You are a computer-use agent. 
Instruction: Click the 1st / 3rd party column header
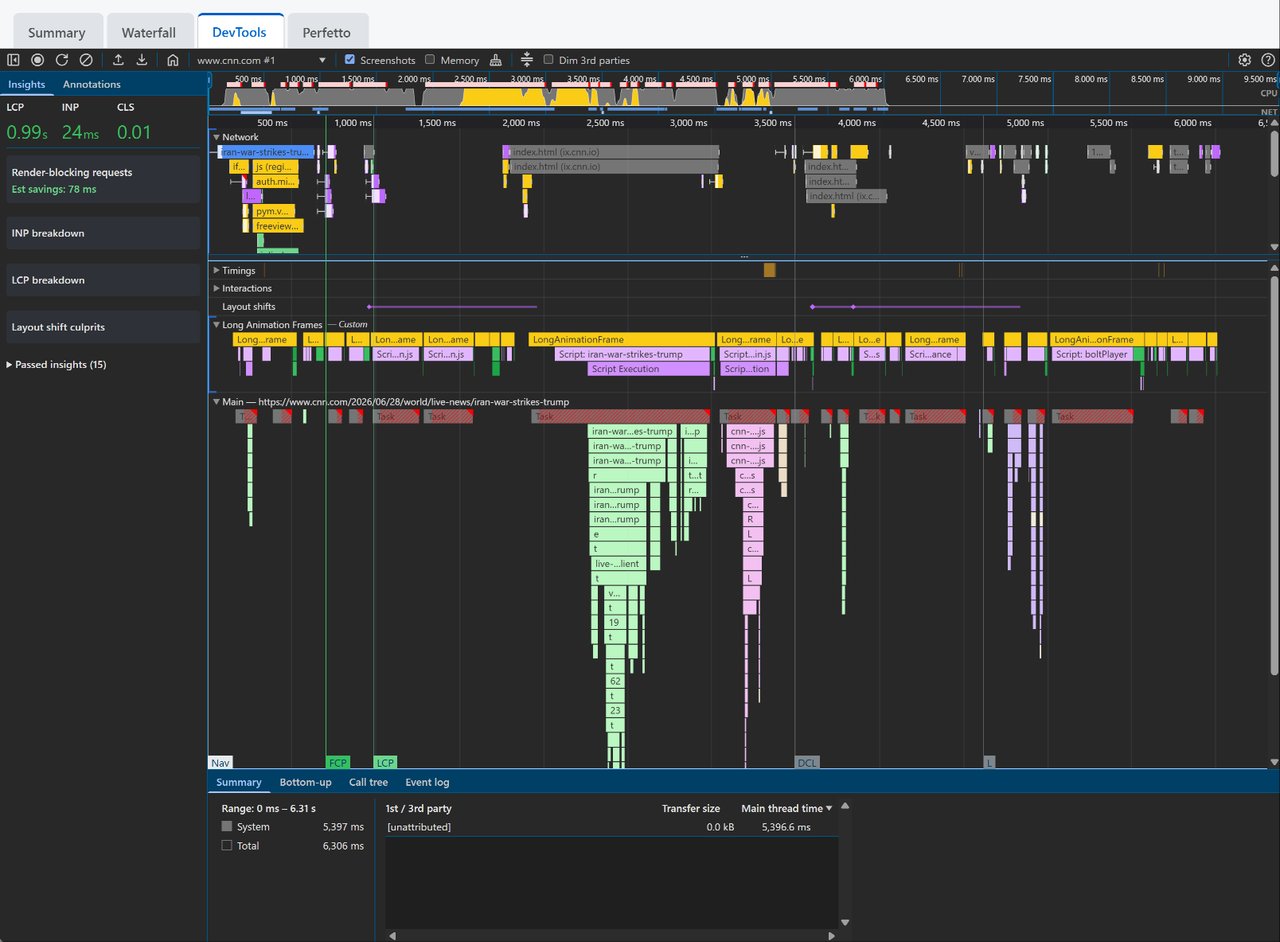click(419, 808)
